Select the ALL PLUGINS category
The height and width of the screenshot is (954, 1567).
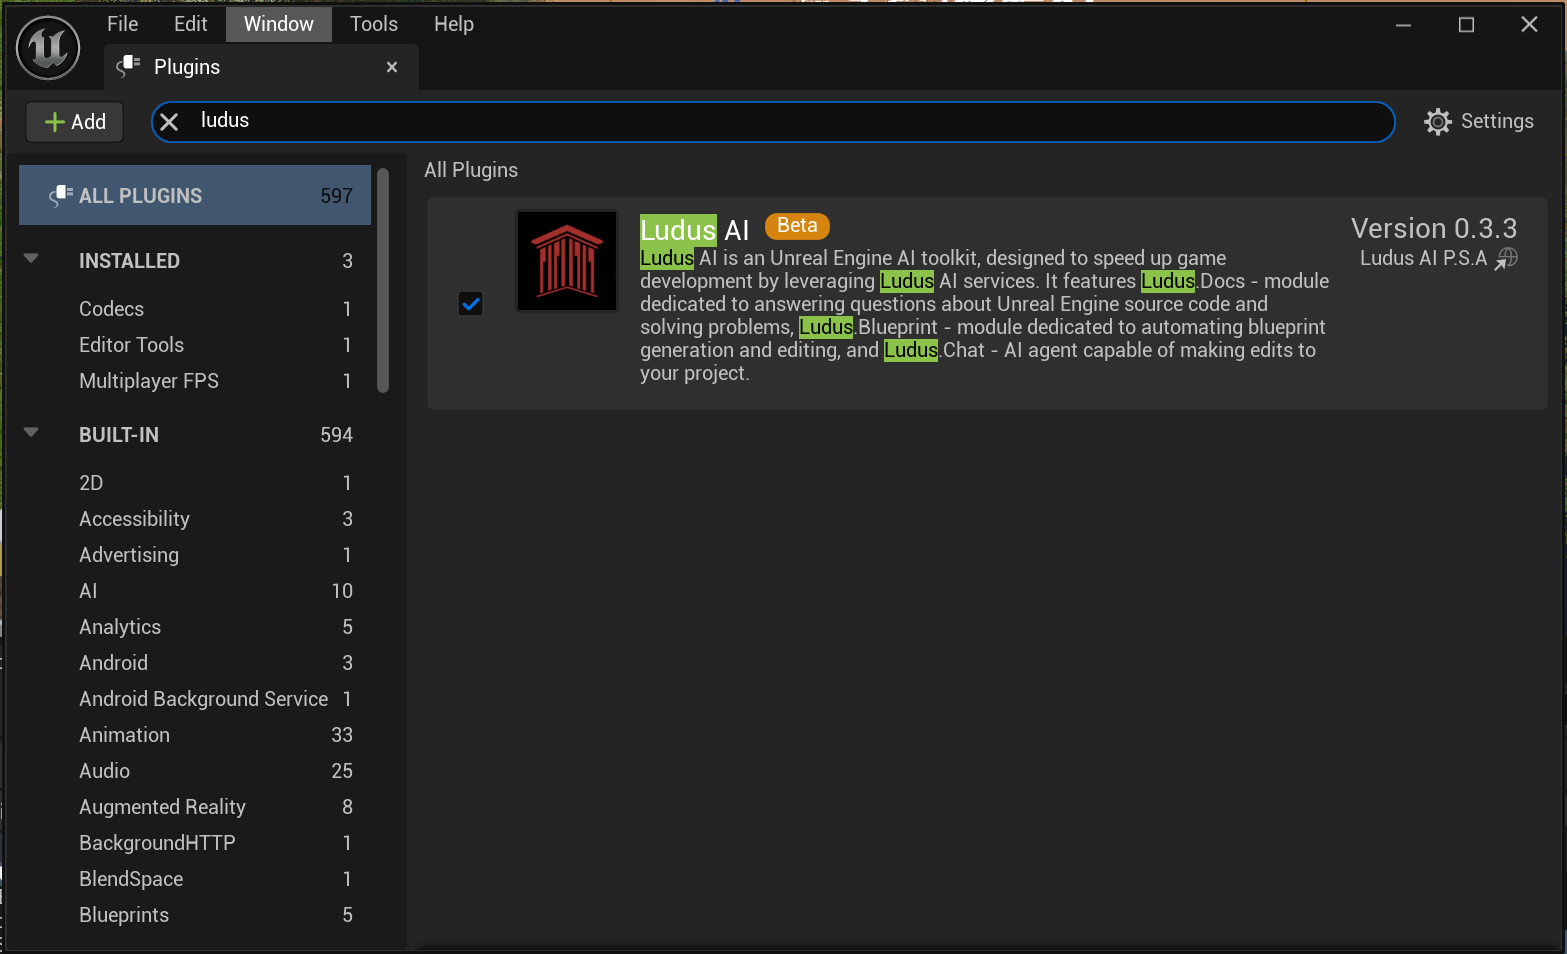pos(195,195)
